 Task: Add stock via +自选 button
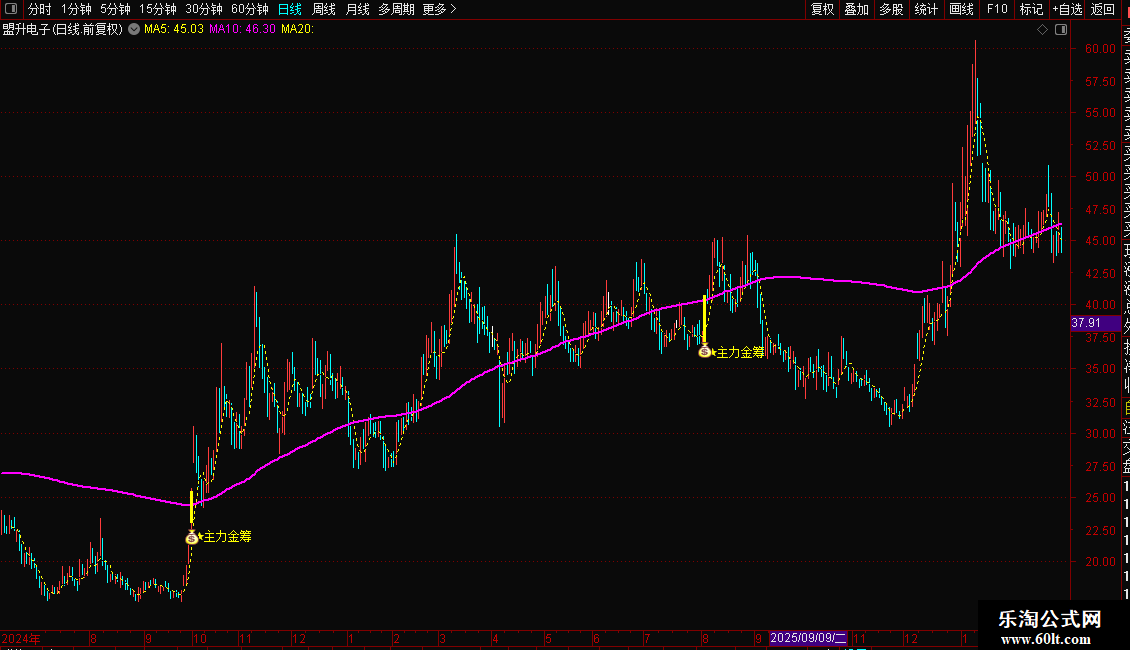click(1067, 9)
